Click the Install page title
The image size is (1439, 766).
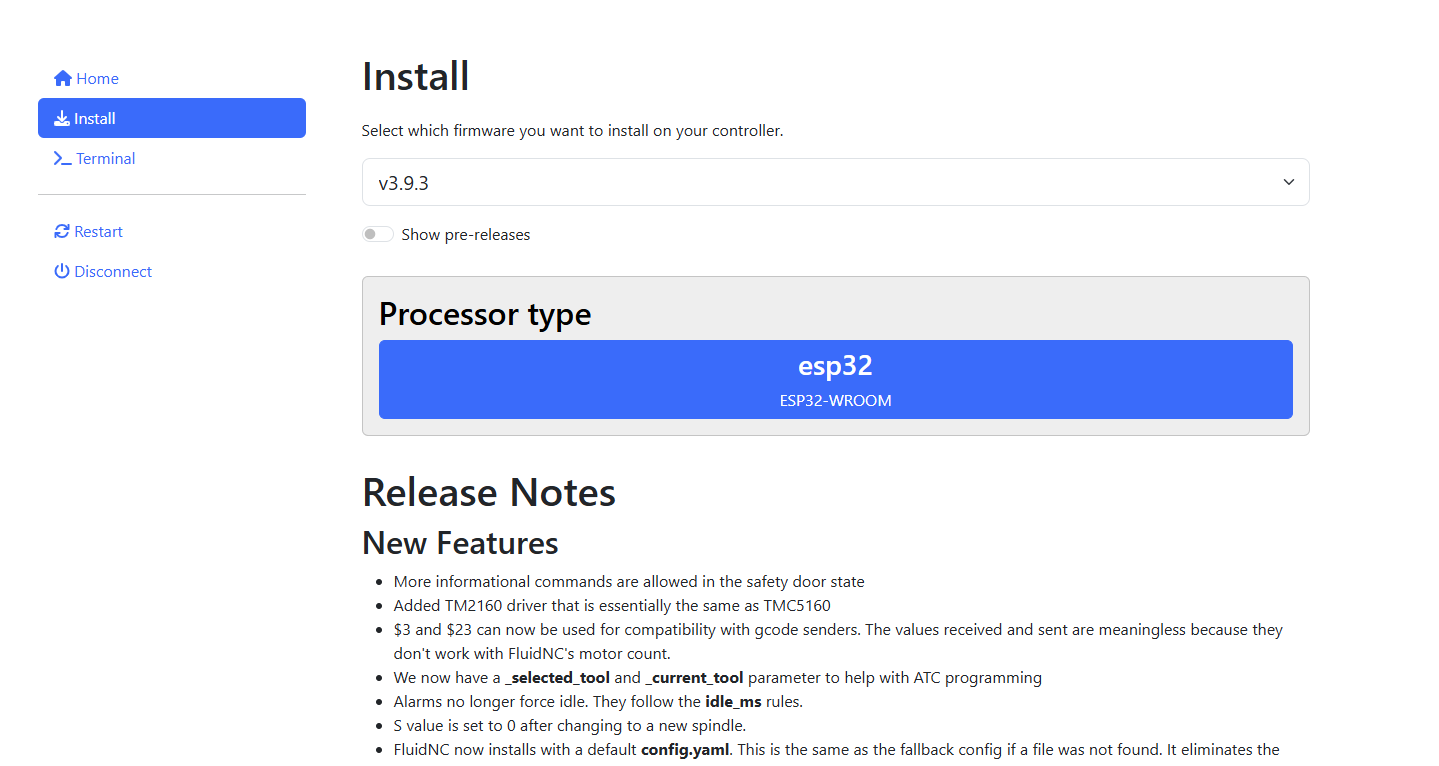click(x=415, y=76)
